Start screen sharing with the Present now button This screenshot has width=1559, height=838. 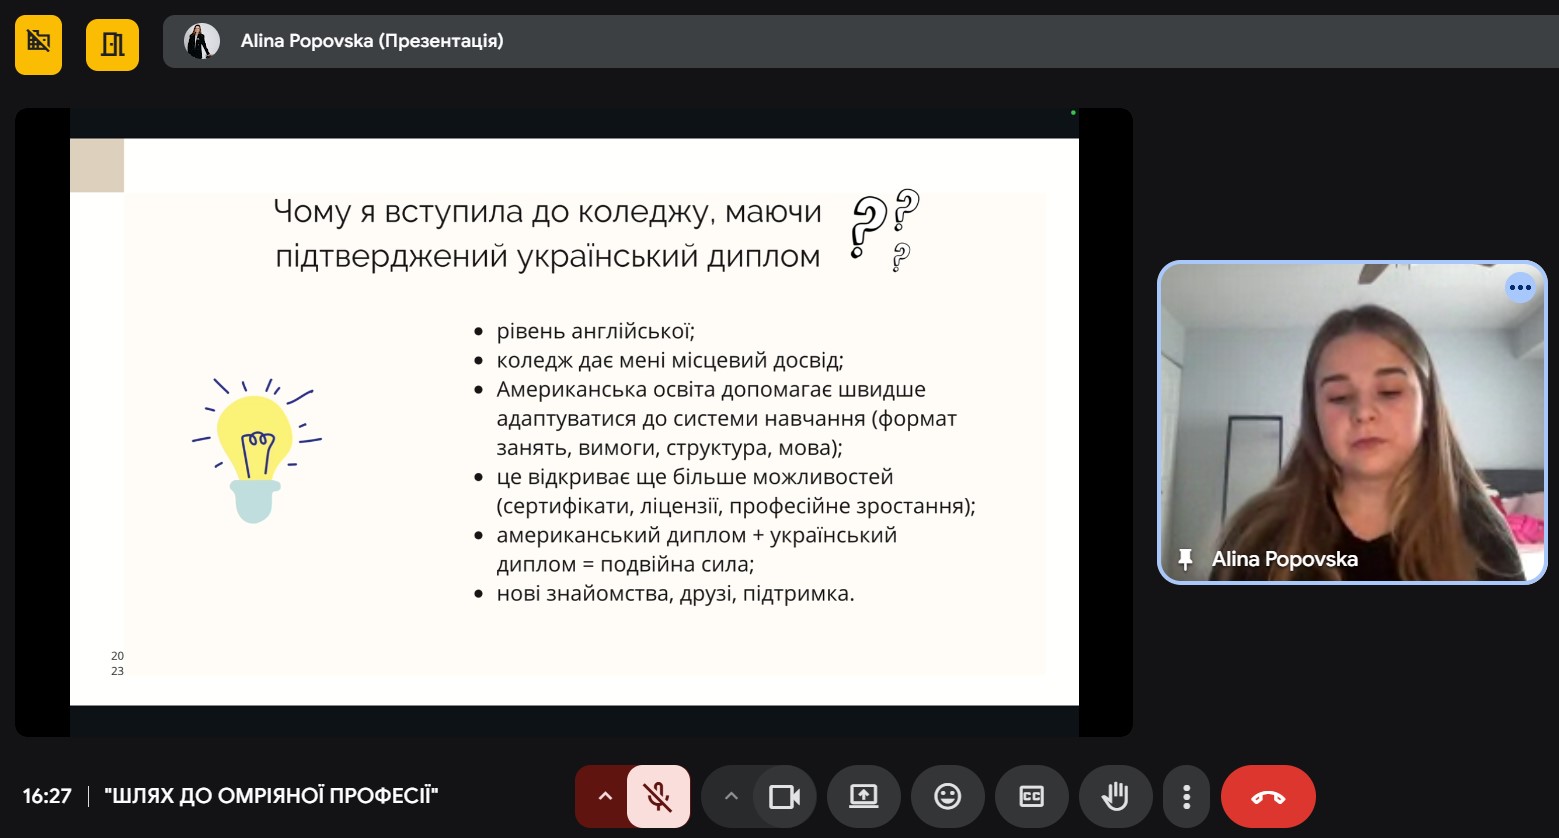(x=864, y=796)
